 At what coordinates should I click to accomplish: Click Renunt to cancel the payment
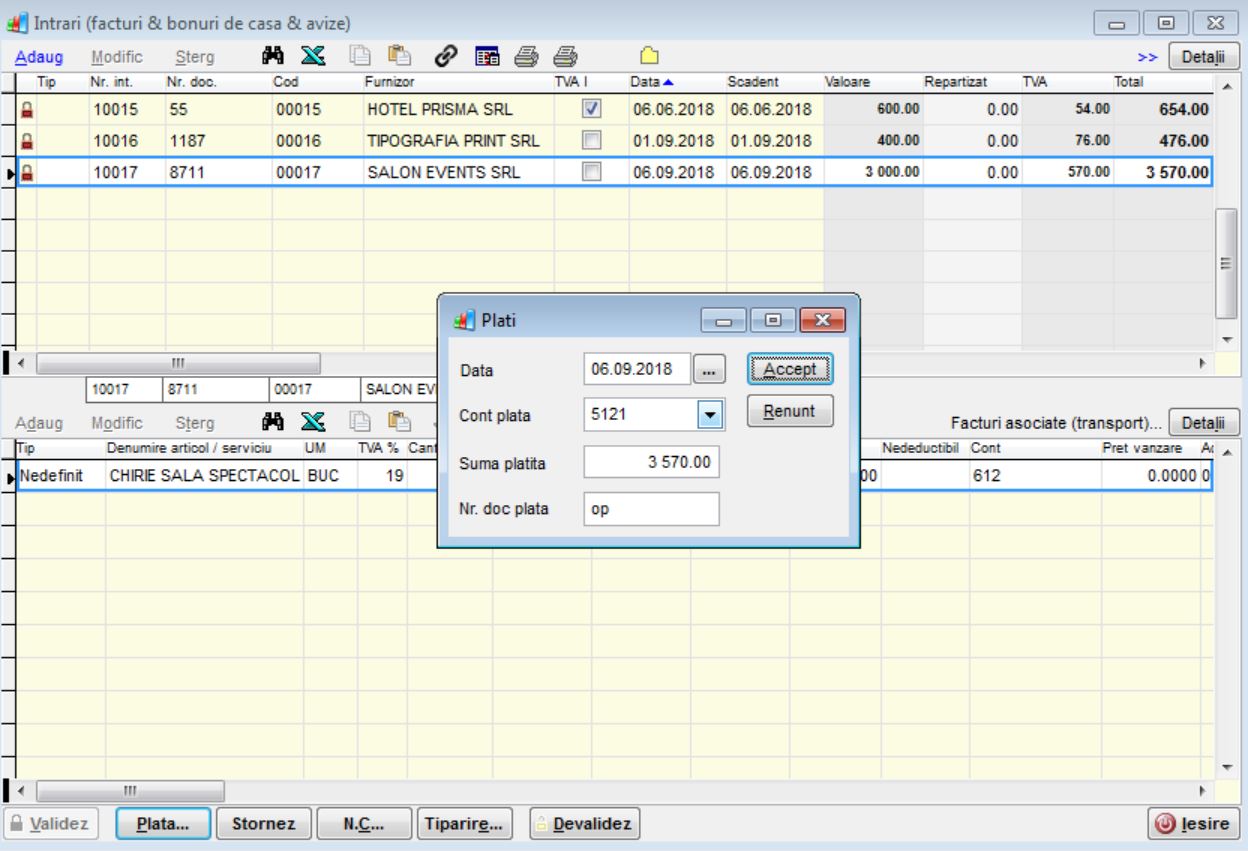coord(790,411)
